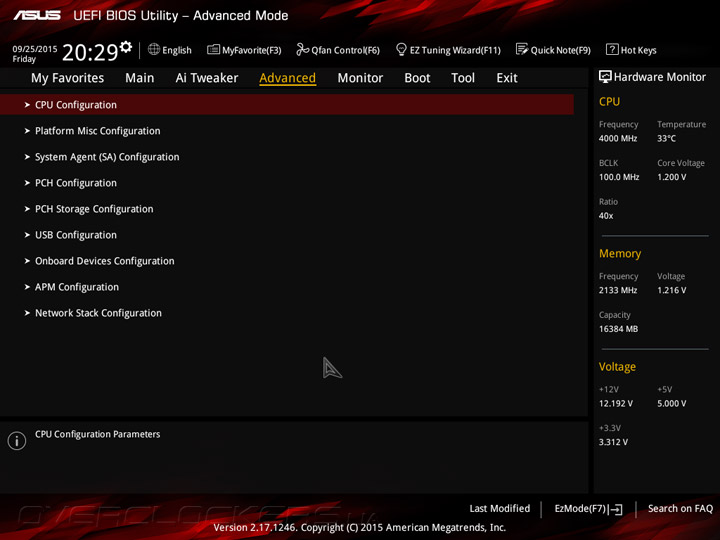The image size is (720, 540).
Task: Expand Network Stack Configuration arrow
Action: pyautogui.click(x=27, y=313)
